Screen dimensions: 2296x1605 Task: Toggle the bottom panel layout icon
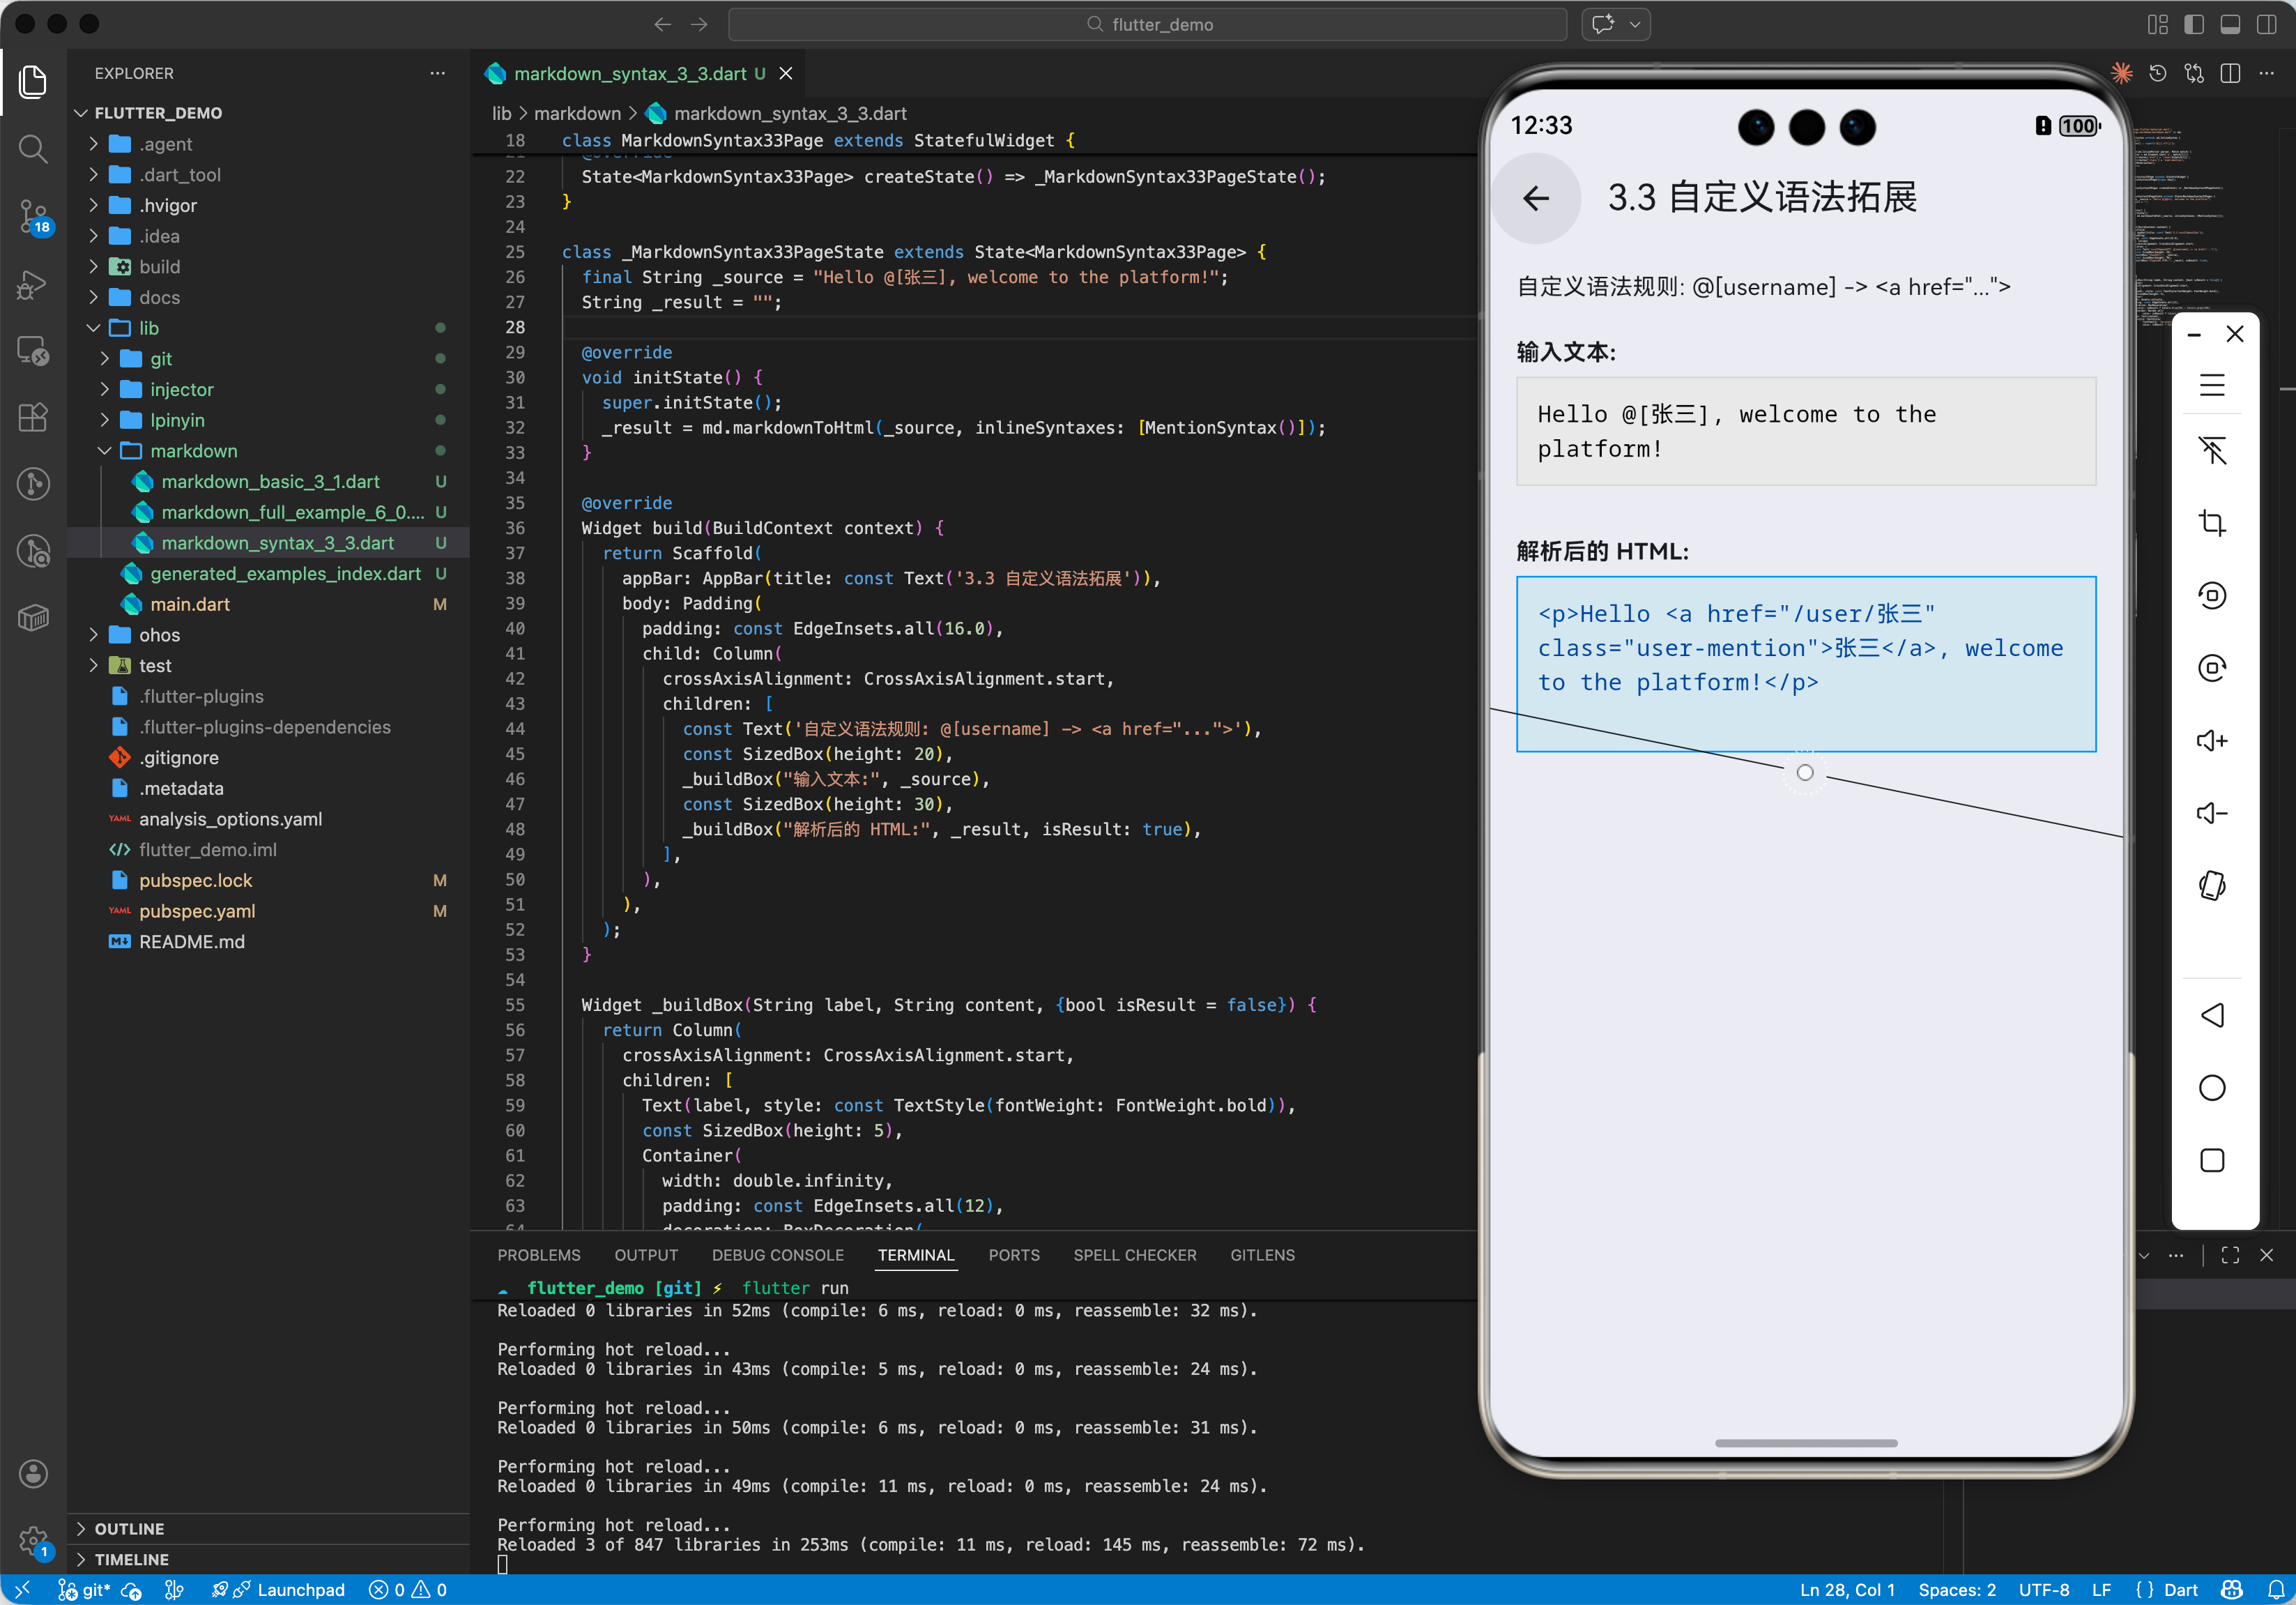tap(2230, 24)
